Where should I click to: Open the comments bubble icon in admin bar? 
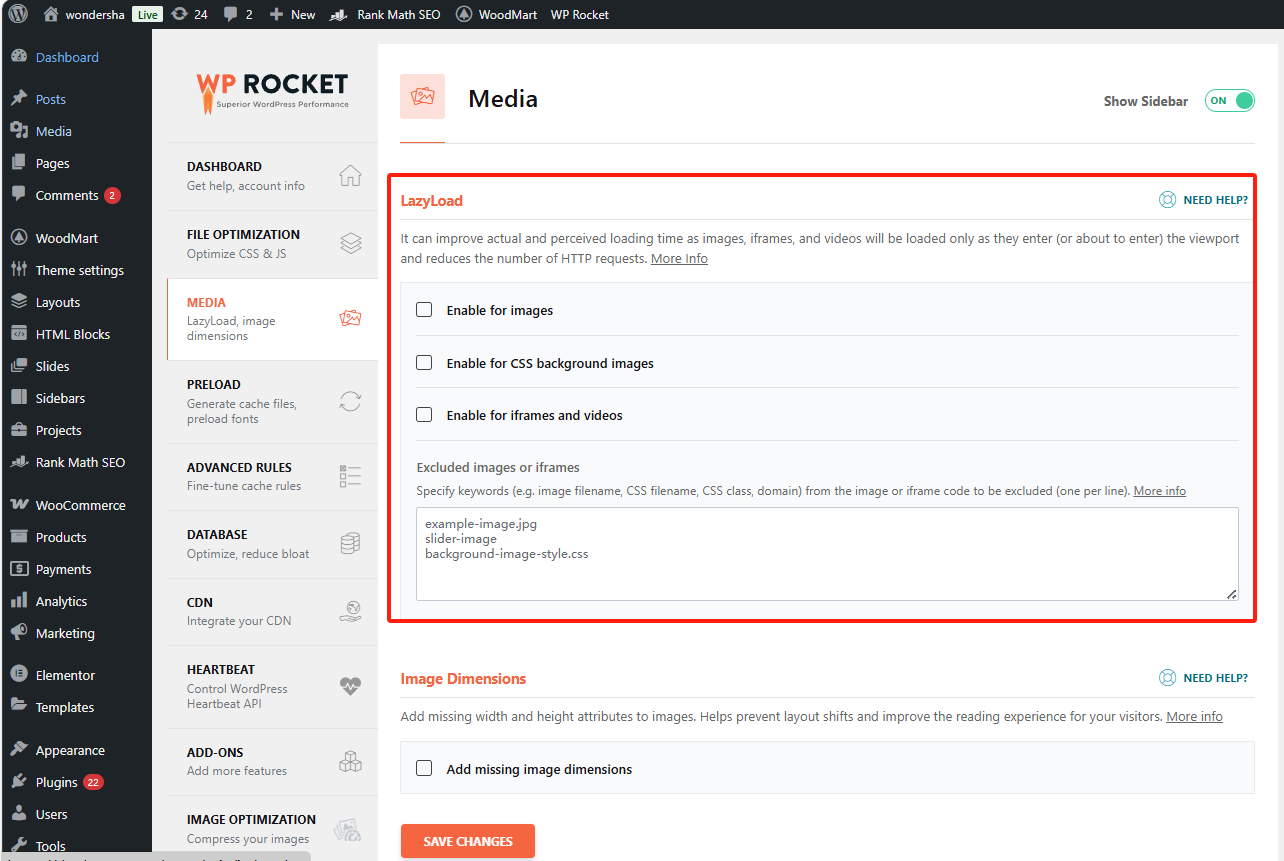click(x=231, y=14)
